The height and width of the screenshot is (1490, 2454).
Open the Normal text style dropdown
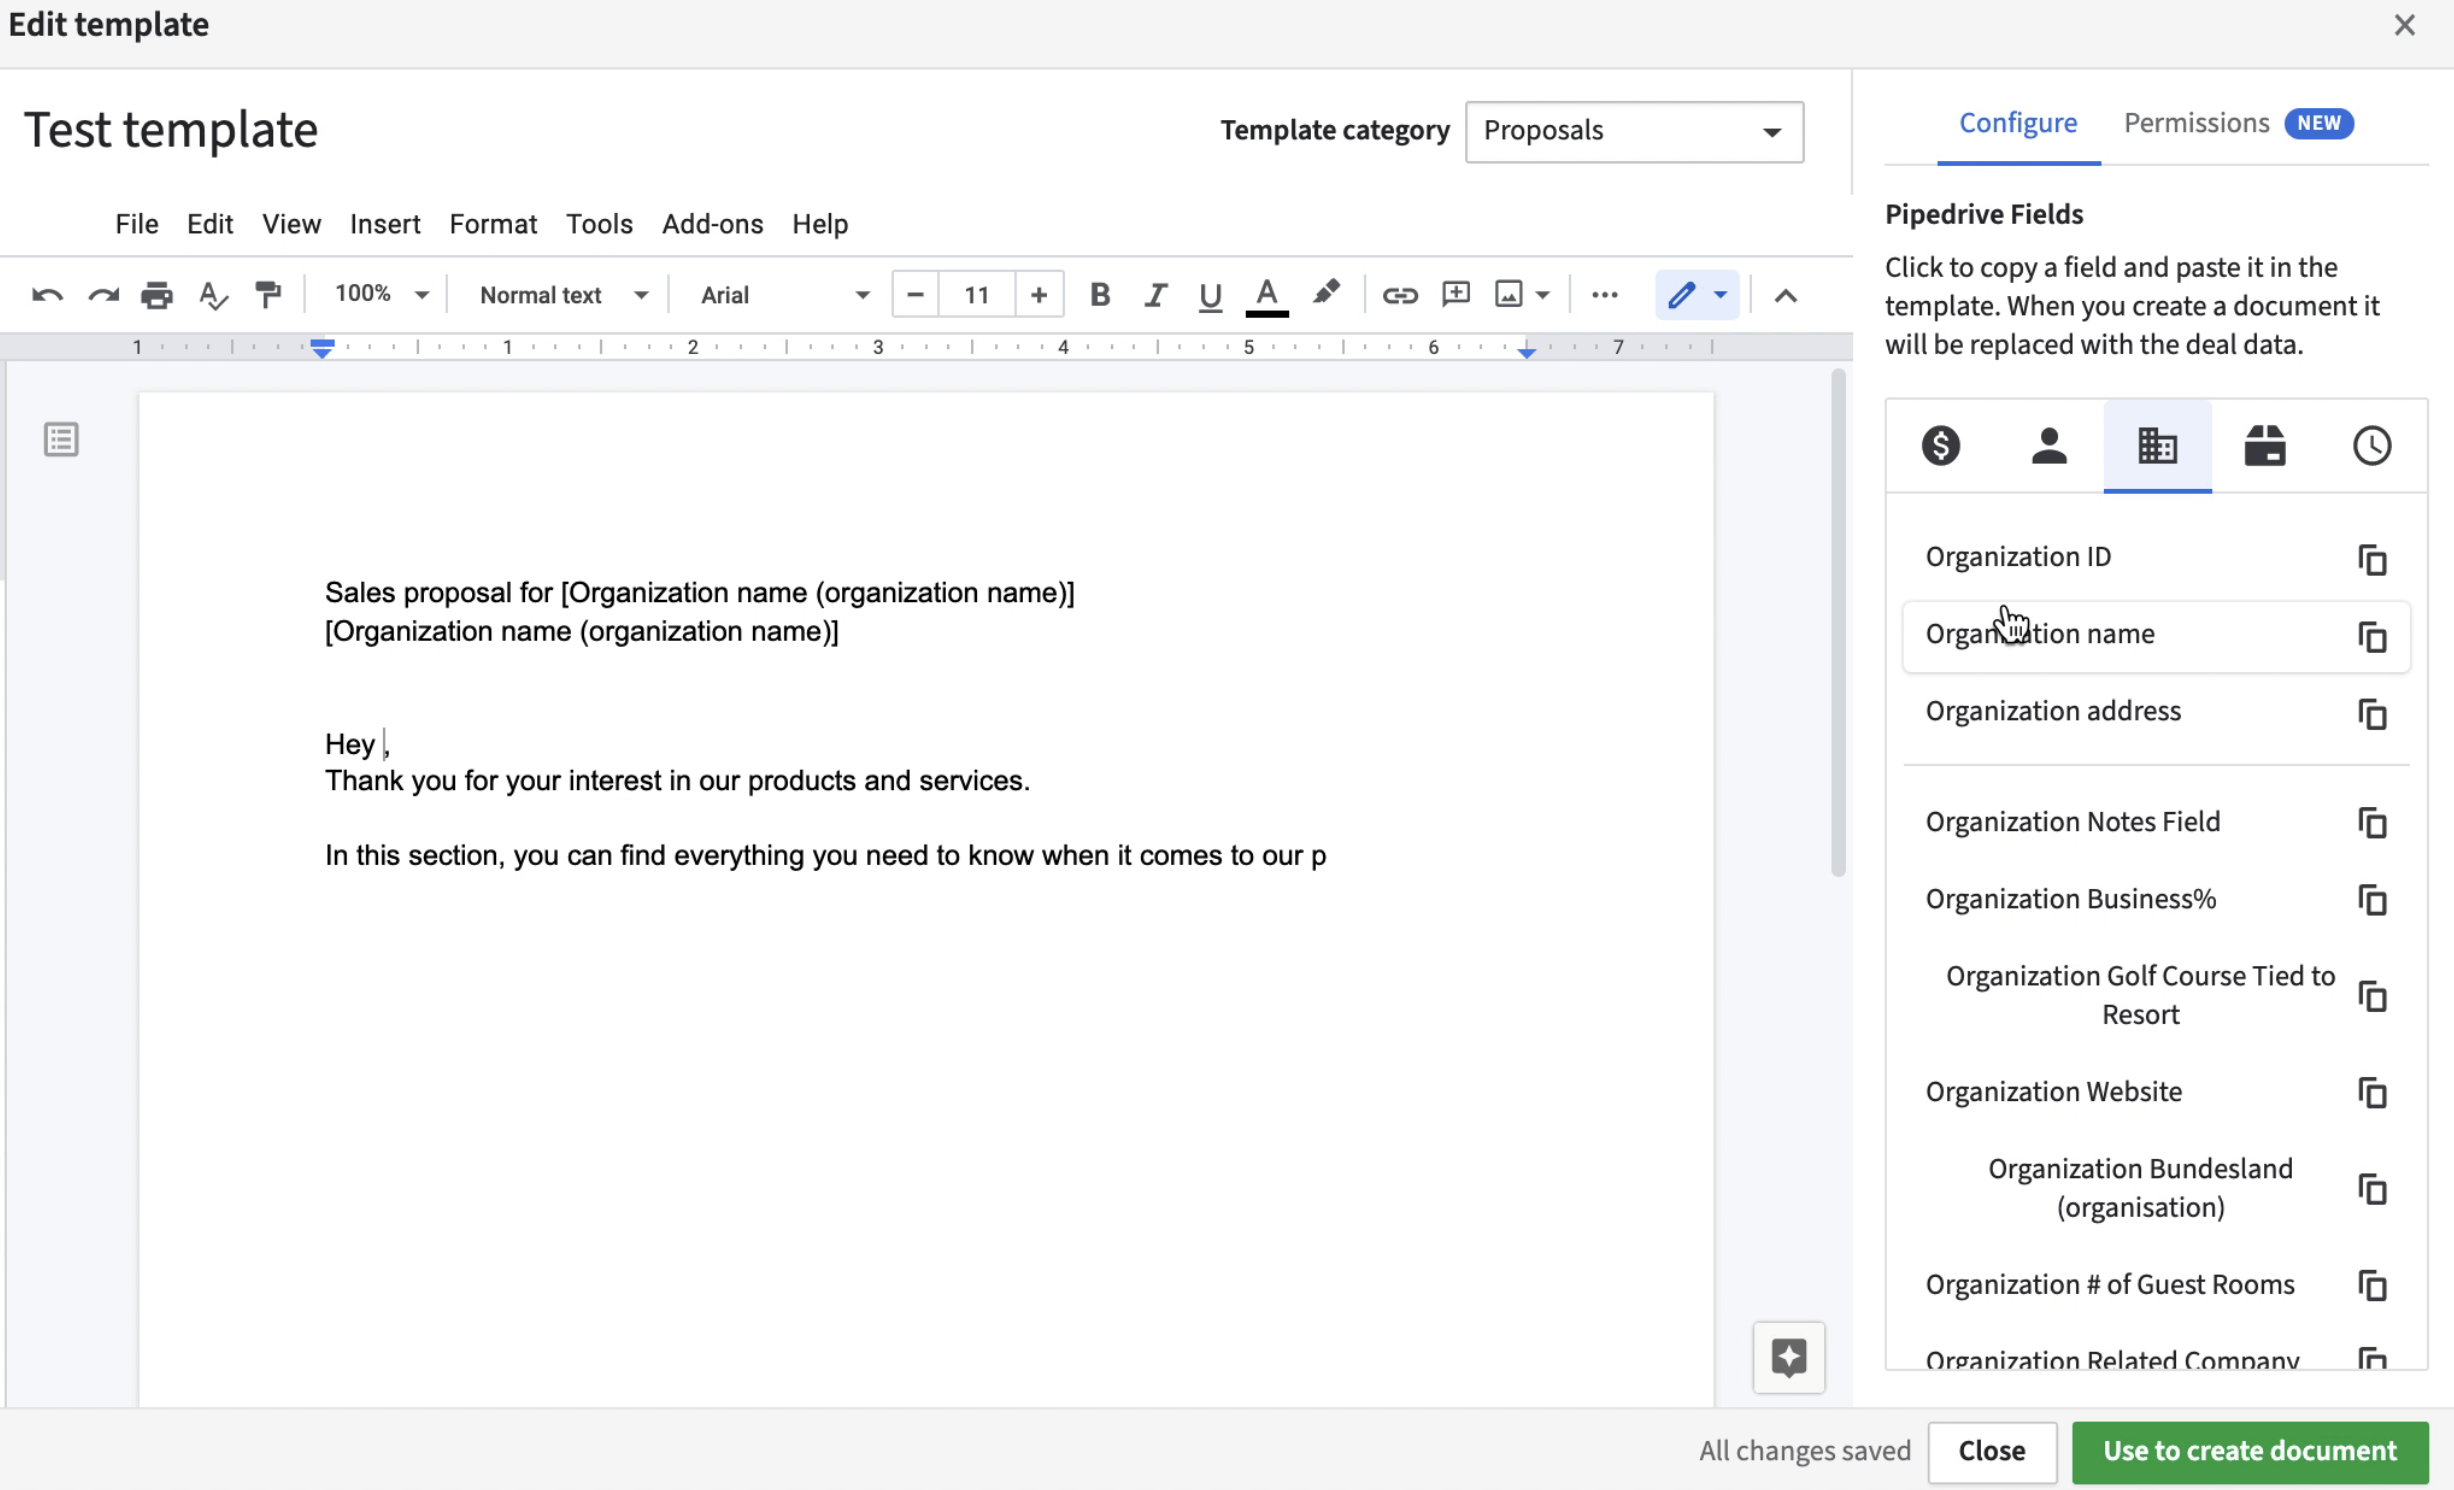point(564,295)
